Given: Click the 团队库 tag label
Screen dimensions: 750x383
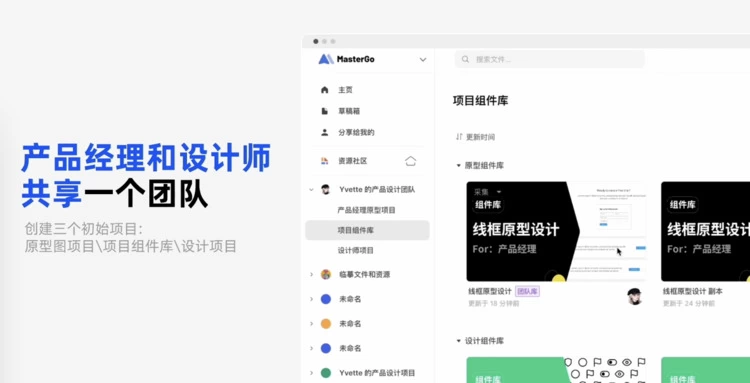Looking at the screenshot, I should [527, 291].
